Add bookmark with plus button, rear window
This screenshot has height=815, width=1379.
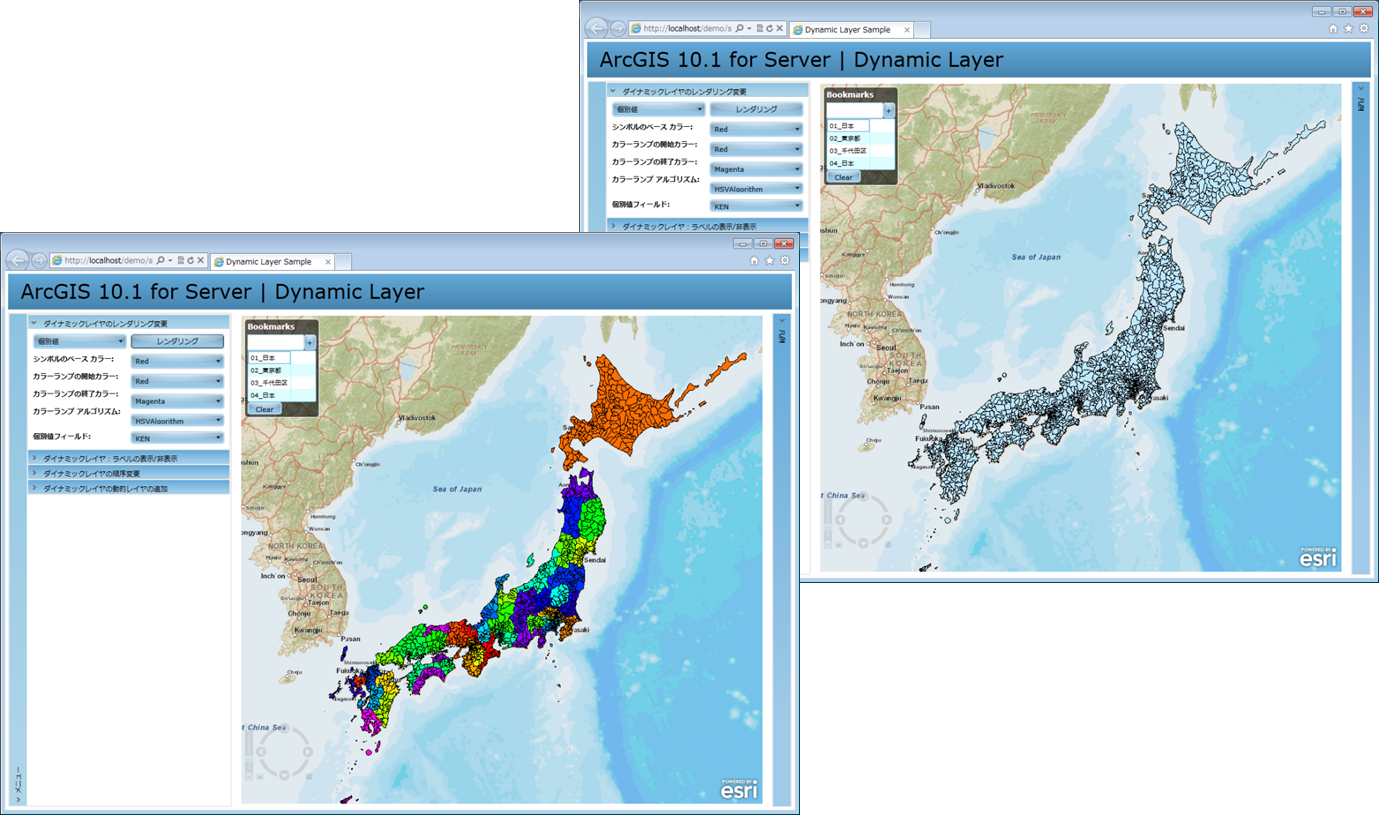click(889, 110)
